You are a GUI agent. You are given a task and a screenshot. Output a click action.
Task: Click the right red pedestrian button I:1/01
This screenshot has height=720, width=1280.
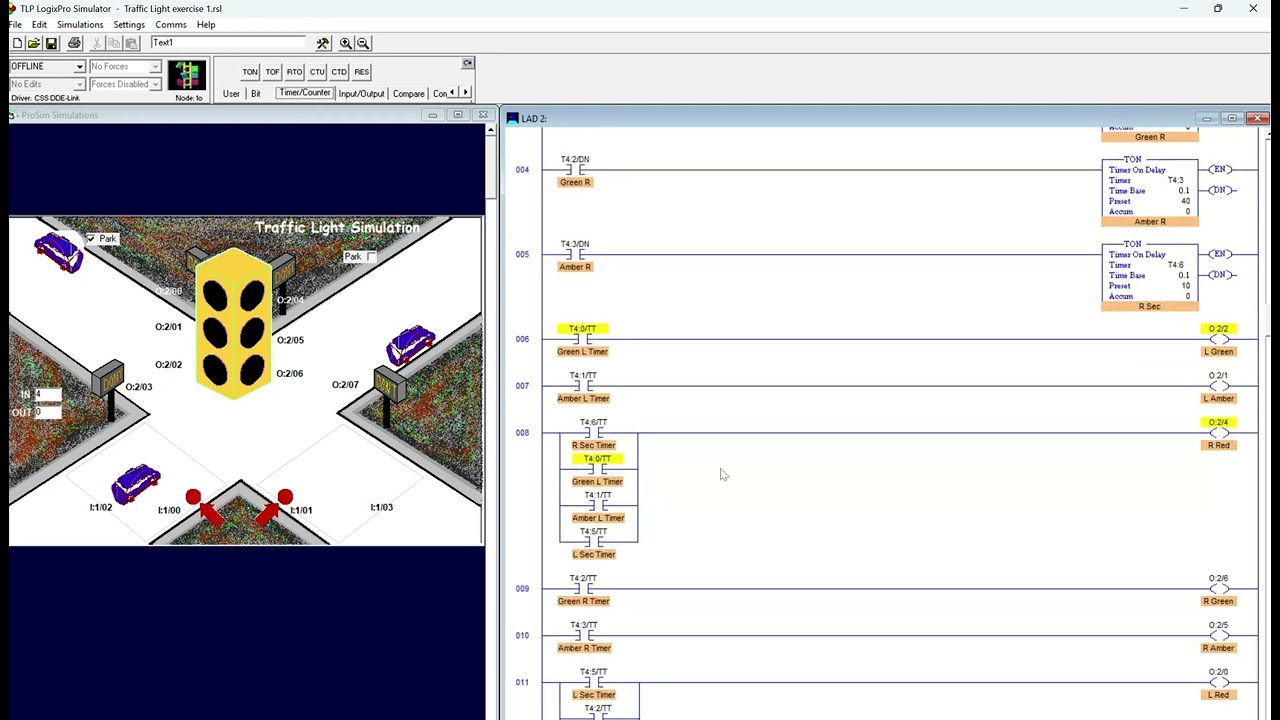pyautogui.click(x=285, y=497)
